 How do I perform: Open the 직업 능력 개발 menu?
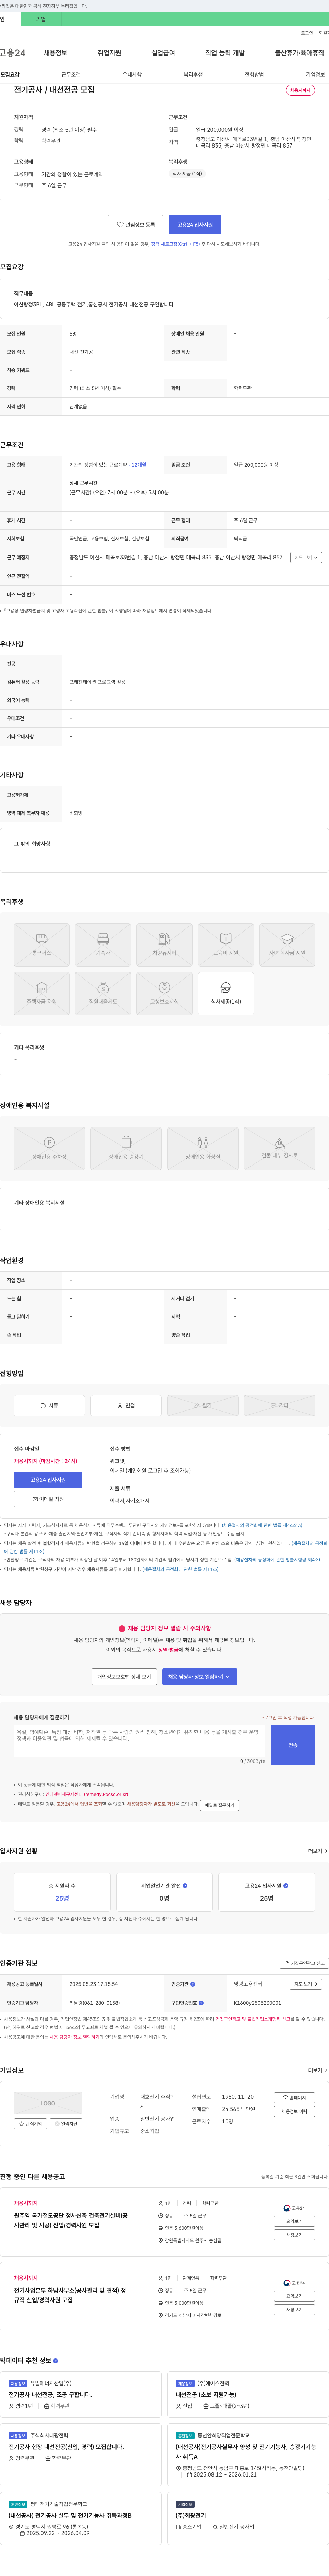tap(225, 53)
